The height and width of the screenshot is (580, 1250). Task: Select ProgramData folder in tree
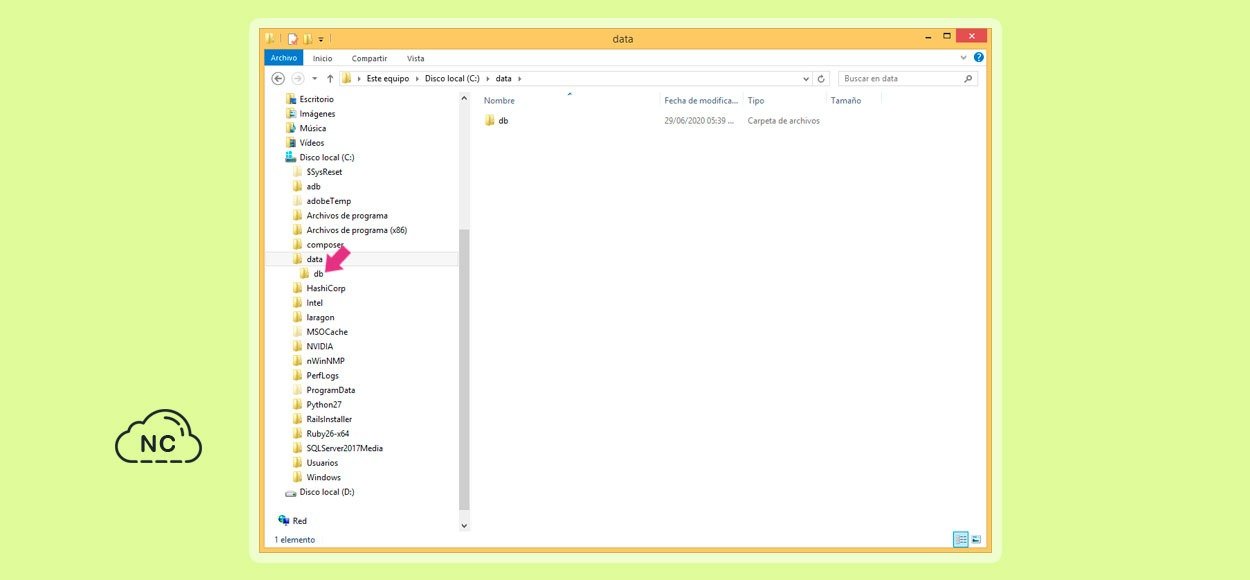pos(330,390)
